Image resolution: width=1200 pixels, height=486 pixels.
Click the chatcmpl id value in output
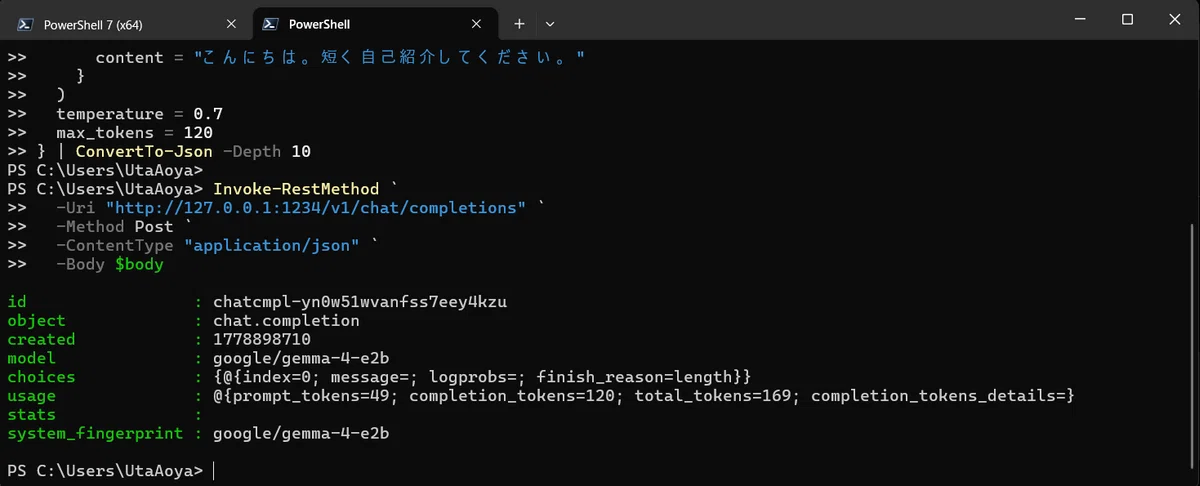click(360, 302)
